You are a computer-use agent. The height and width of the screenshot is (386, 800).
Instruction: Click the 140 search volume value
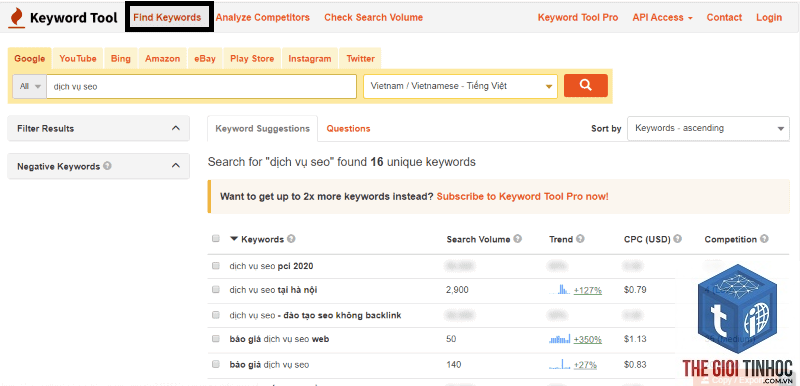(x=453, y=364)
